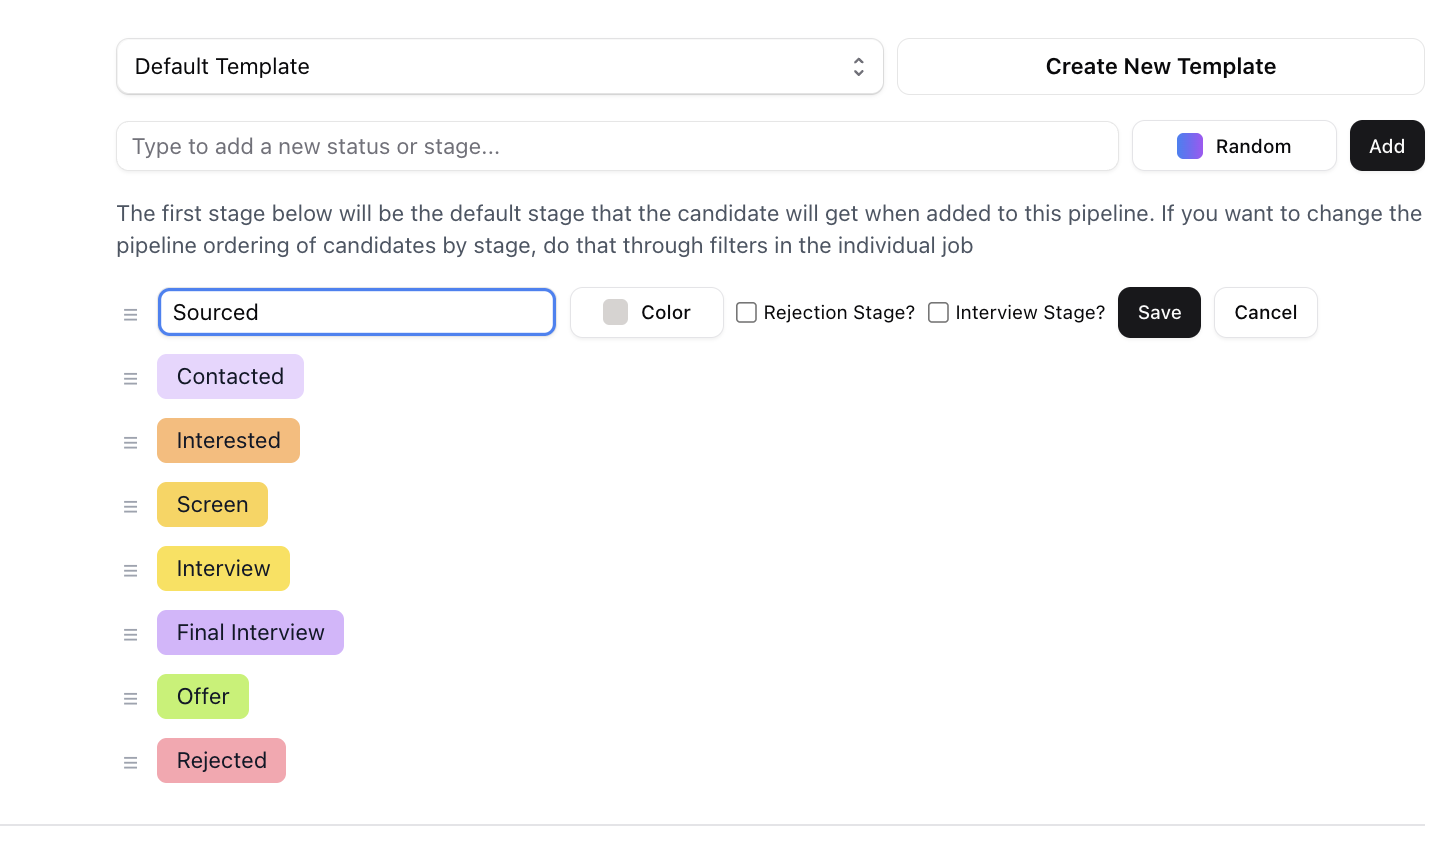Tick the Interview Stage checkbox
1454x844 pixels.
pos(938,313)
